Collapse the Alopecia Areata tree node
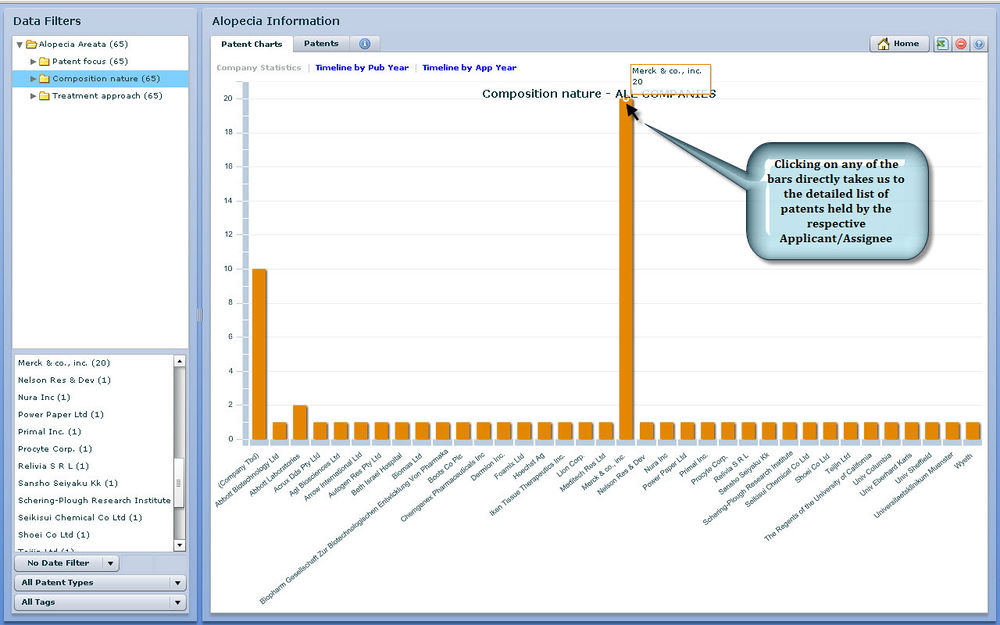Image resolution: width=1000 pixels, height=625 pixels. (x=19, y=45)
